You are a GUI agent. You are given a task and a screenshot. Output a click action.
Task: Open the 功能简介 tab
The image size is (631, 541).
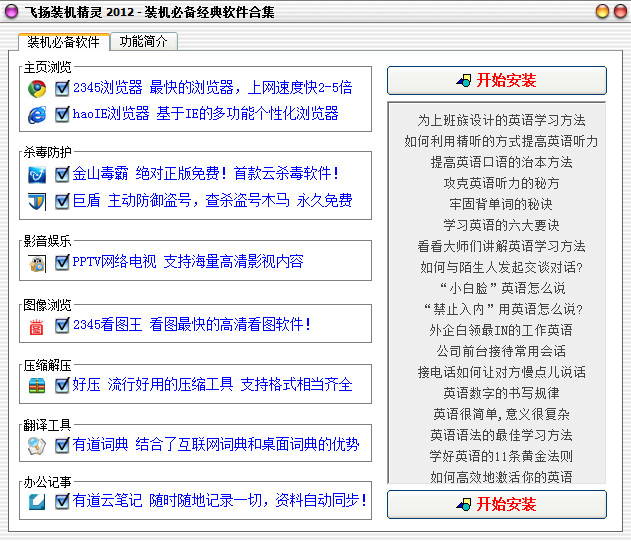coord(144,41)
